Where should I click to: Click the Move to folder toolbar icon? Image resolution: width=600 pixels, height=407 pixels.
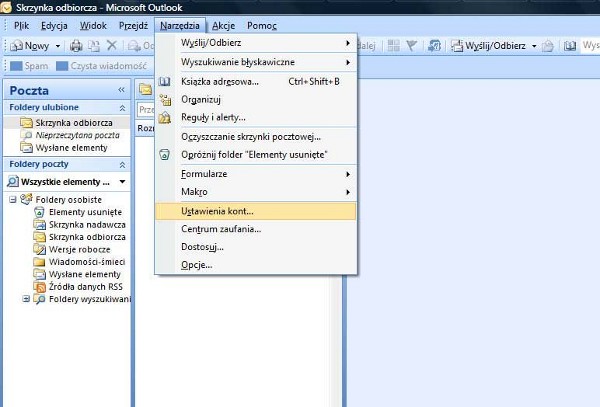coord(94,46)
